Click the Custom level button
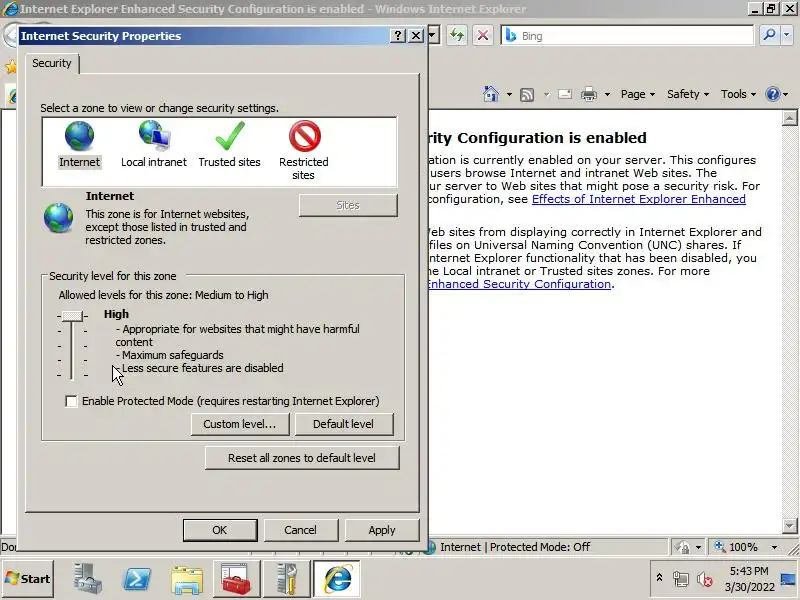Screen dimensions: 800x600 click(x=240, y=424)
